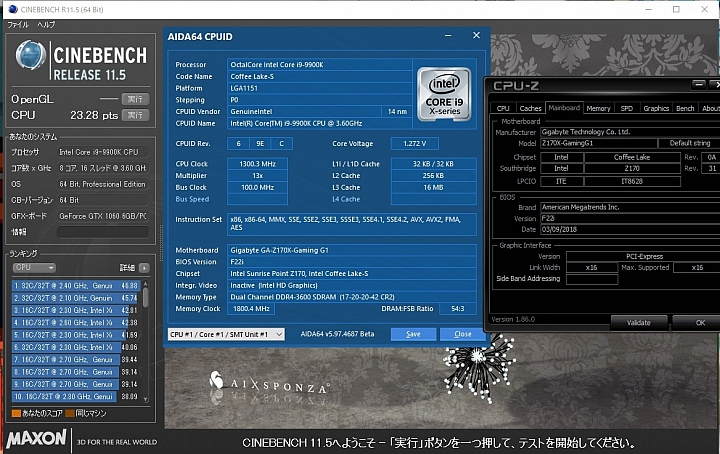Viewport: 720px width, 454px height.
Task: Click the MAXON logo
Action: click(x=36, y=439)
